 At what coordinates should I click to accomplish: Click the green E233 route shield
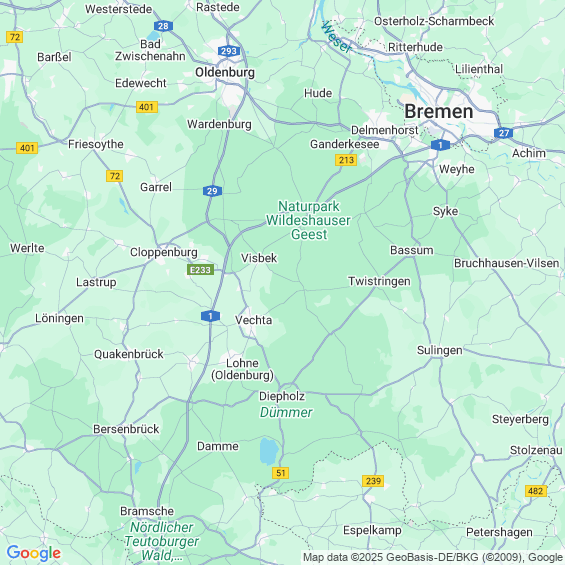pos(200,270)
